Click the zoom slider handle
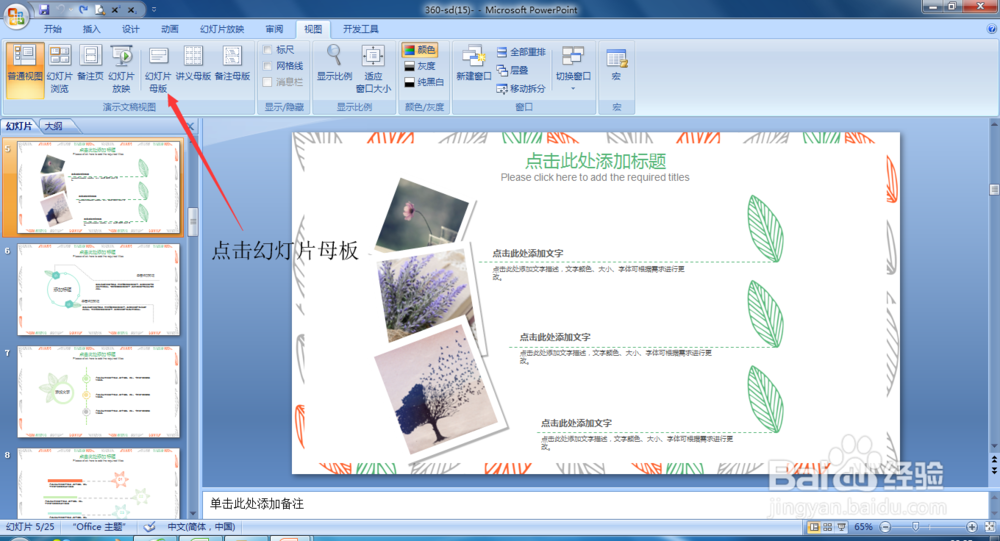Screen dimensions: 1000x541 pyautogui.click(x=916, y=527)
